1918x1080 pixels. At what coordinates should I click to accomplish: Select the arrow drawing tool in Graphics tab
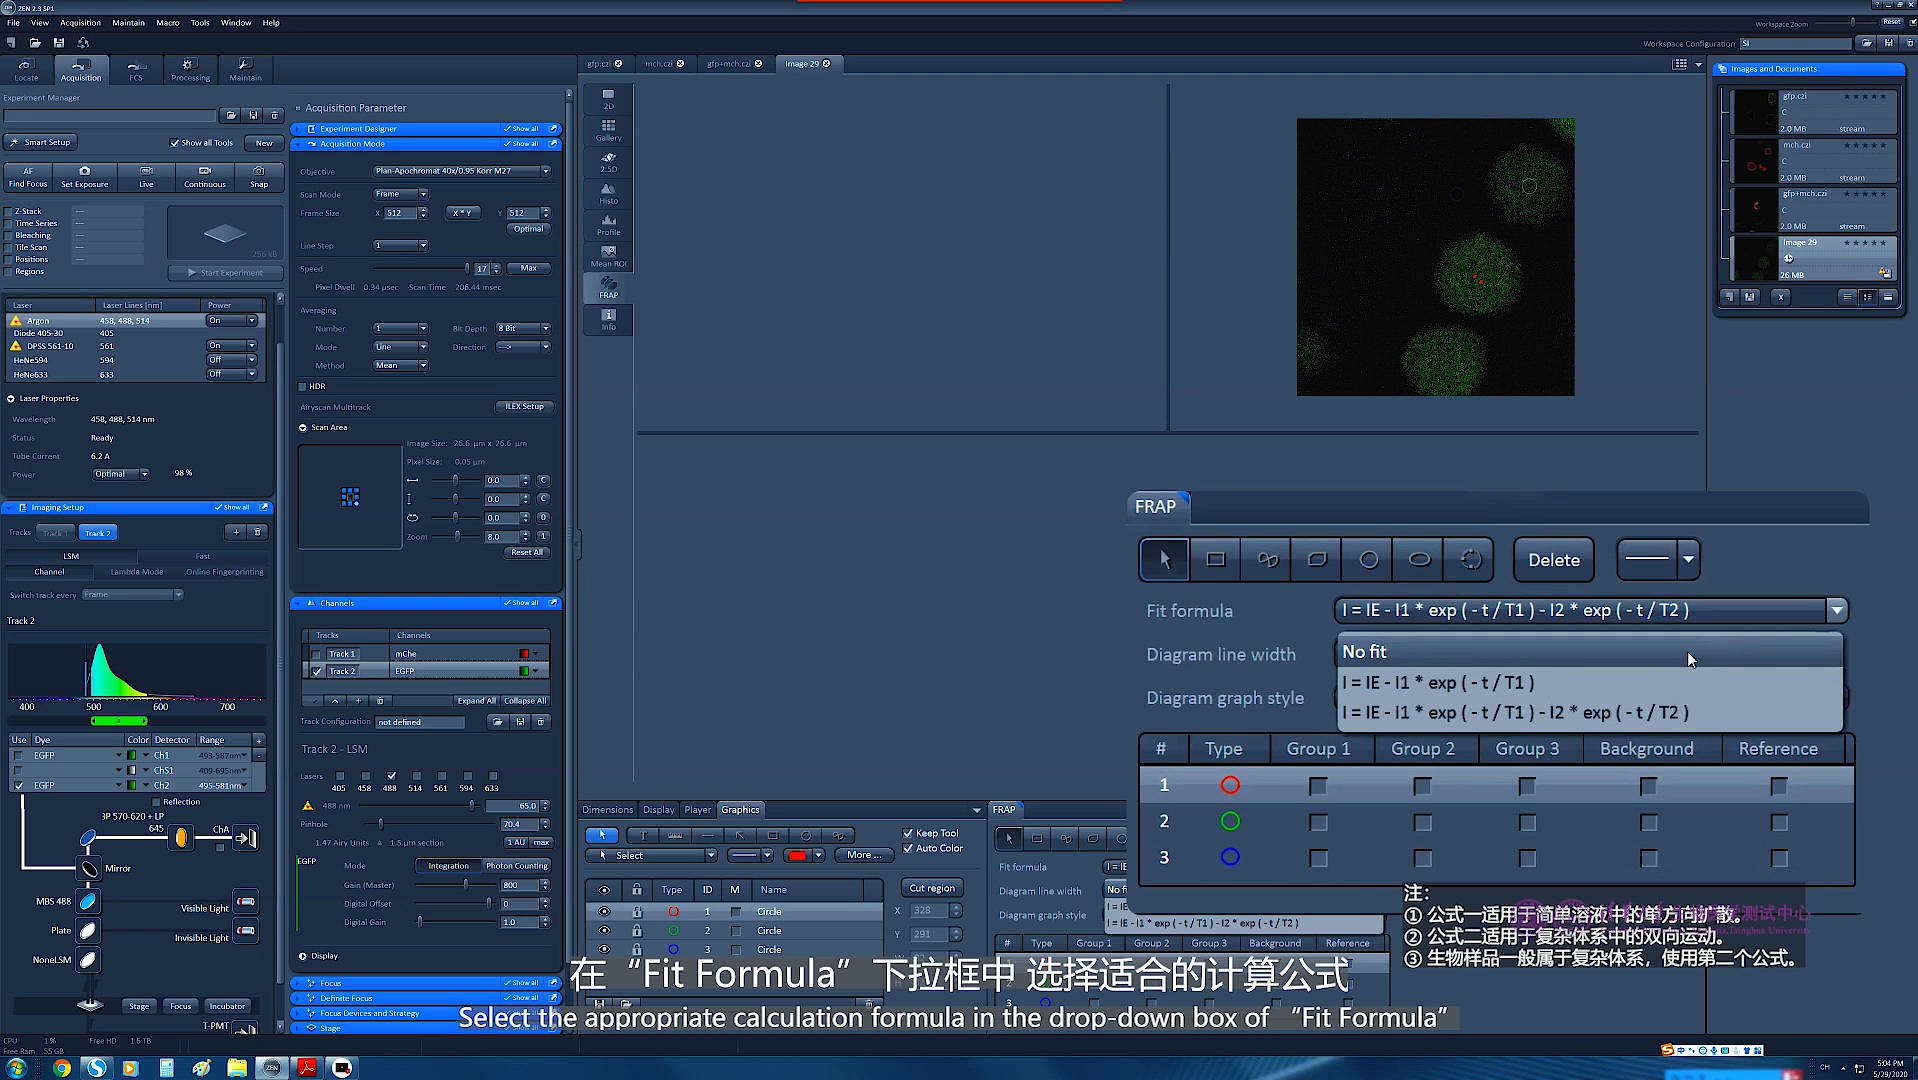tap(740, 835)
